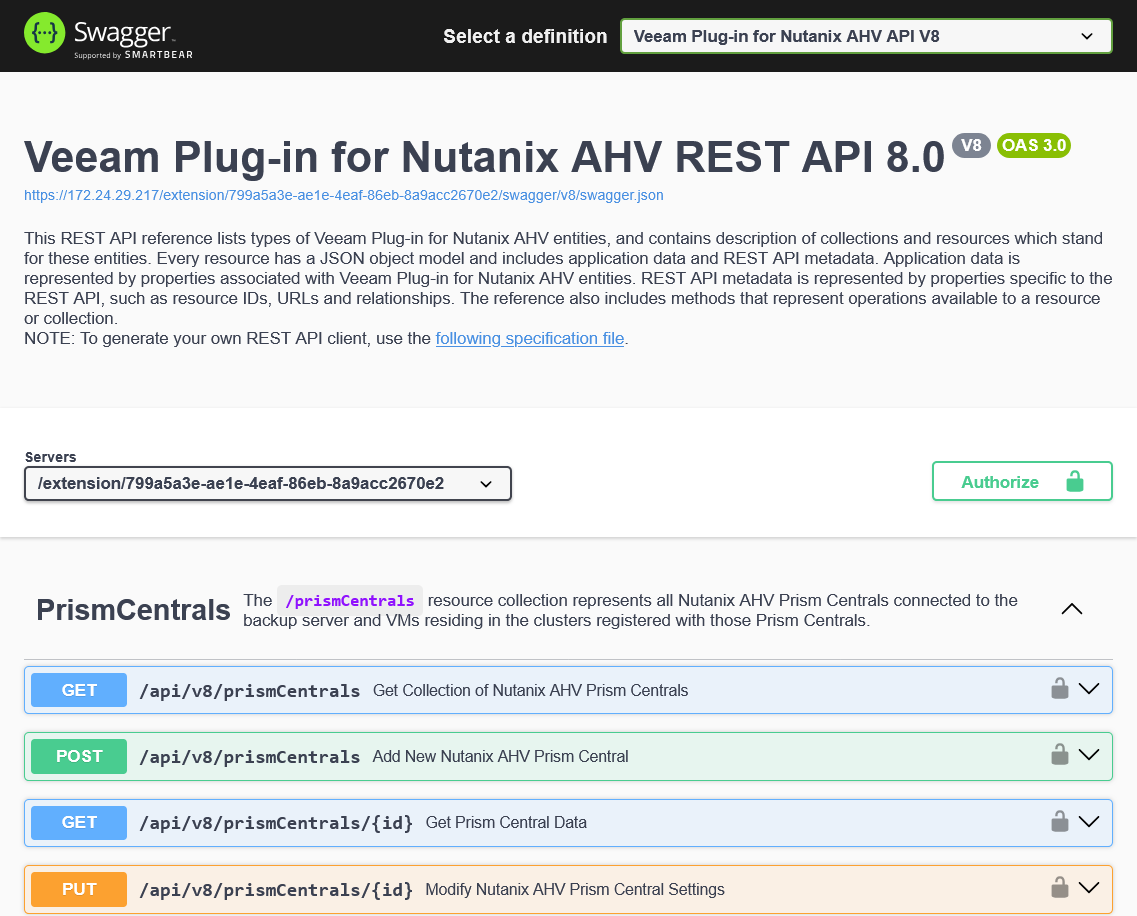Click the PrismCentrals tag heading

click(x=133, y=610)
